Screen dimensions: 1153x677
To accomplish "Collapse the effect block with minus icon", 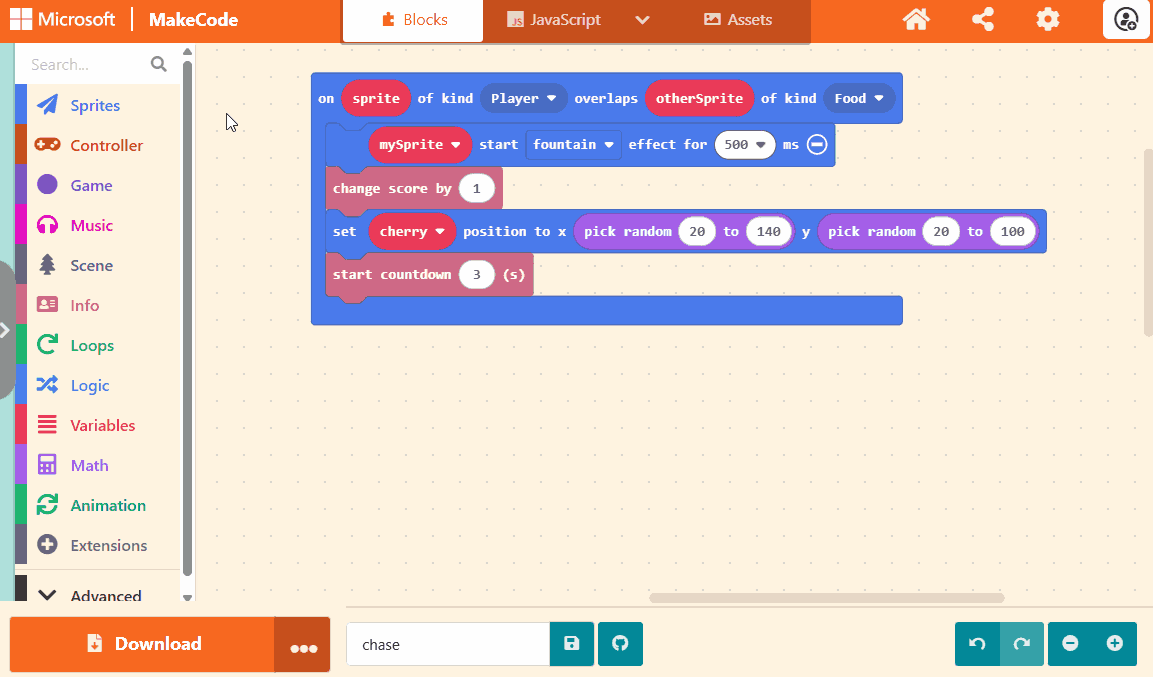I will (817, 144).
